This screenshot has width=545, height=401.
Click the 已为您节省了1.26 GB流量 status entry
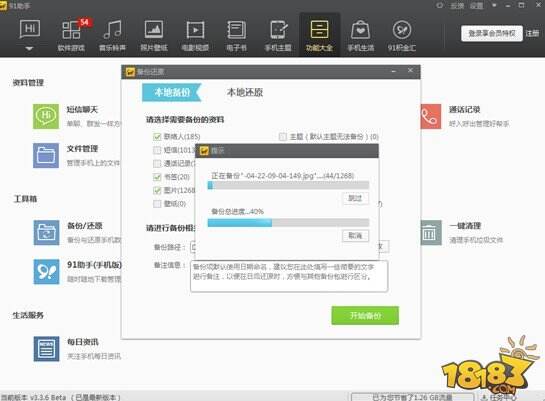coord(412,397)
